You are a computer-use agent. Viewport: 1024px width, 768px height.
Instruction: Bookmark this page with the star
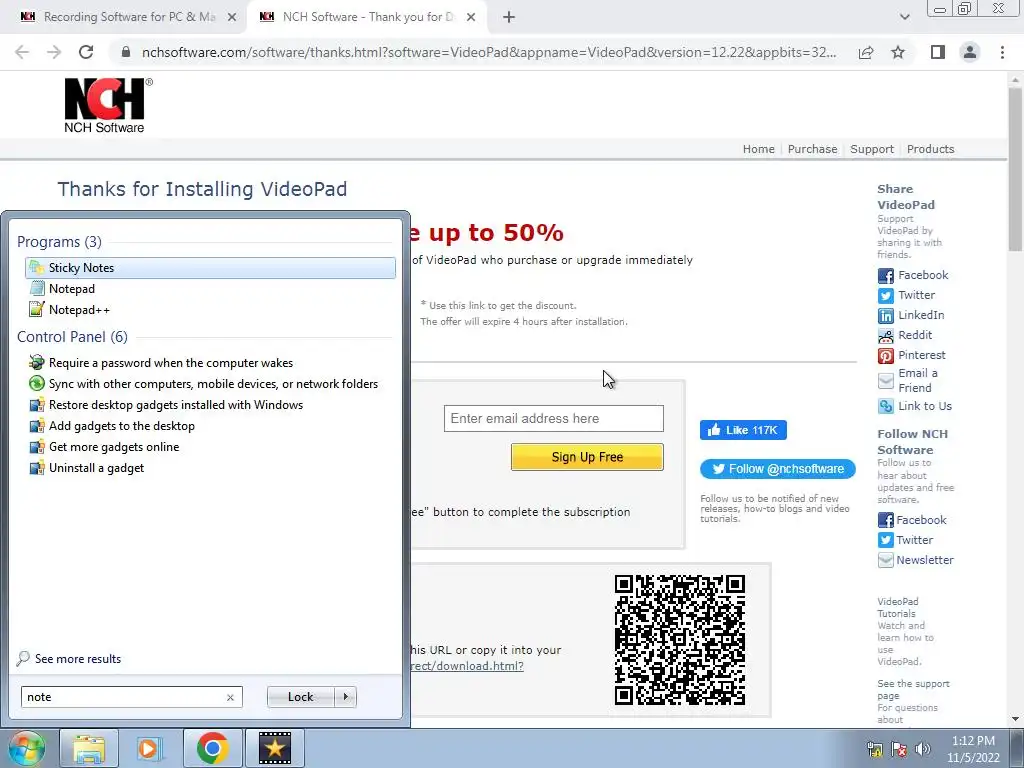(x=898, y=52)
